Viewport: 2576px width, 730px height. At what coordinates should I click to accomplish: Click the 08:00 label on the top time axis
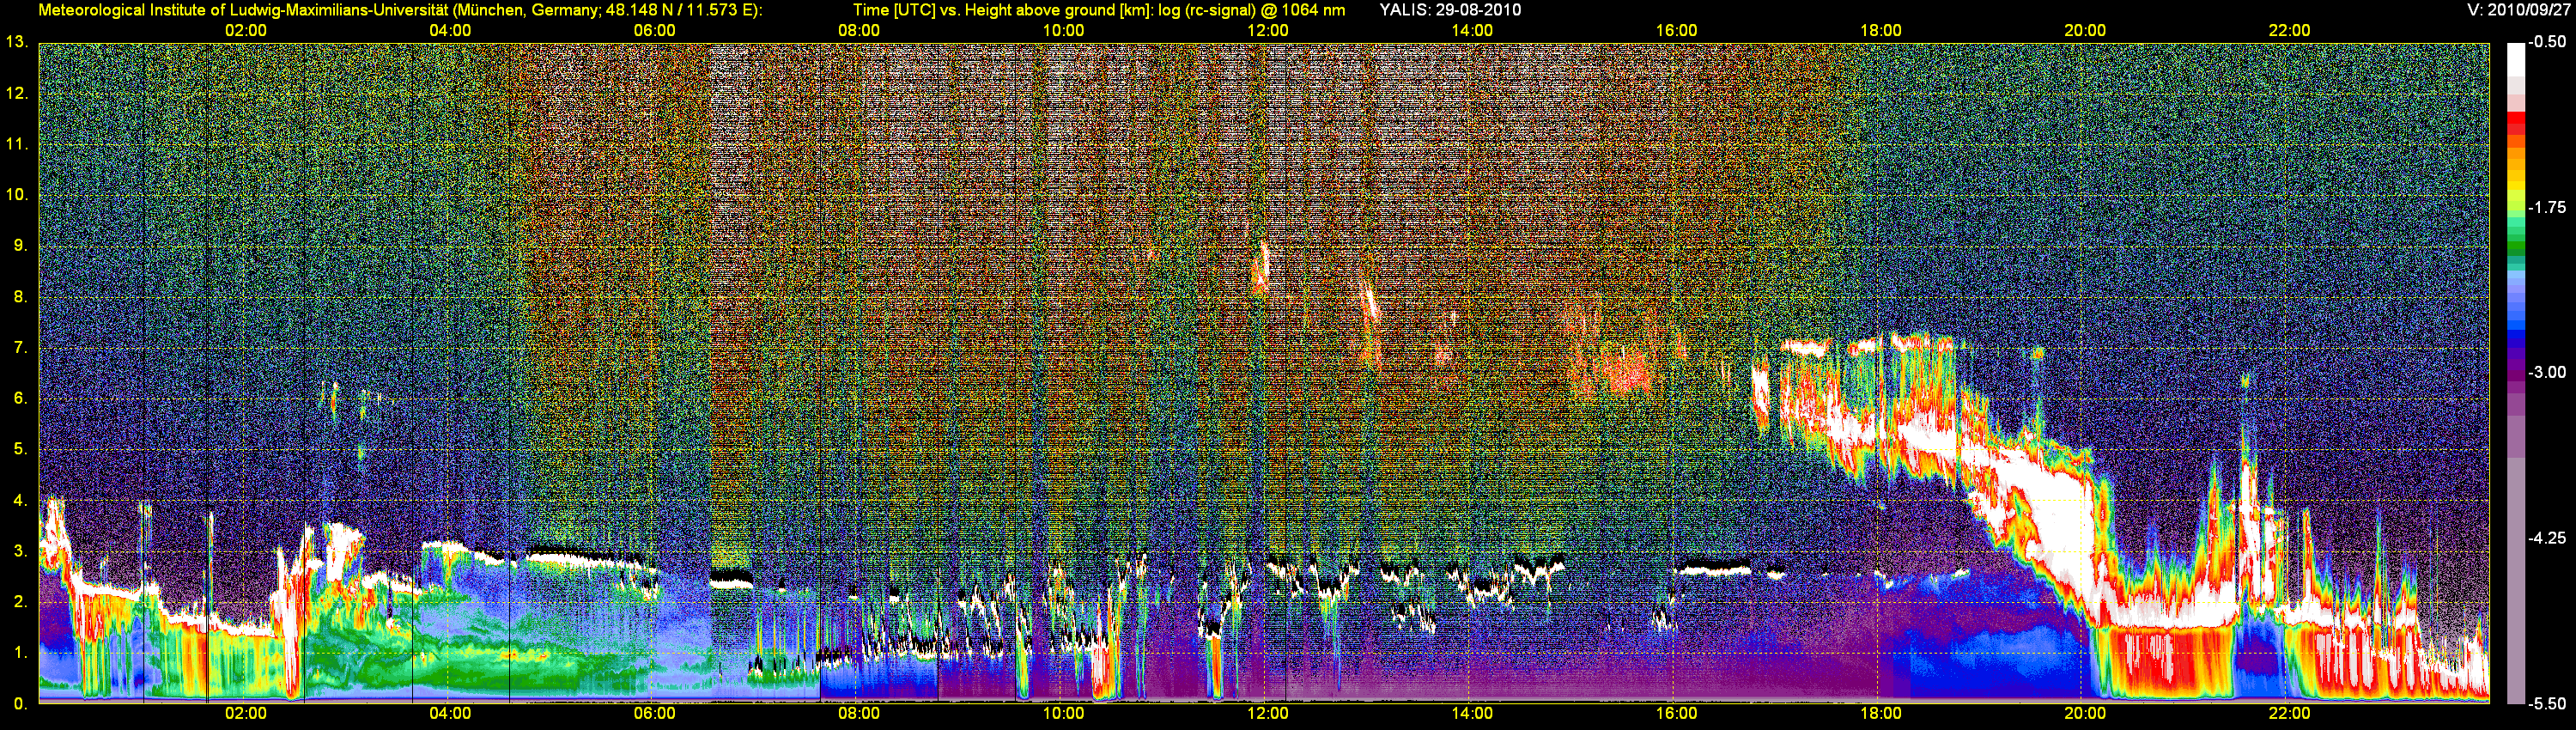tap(859, 30)
